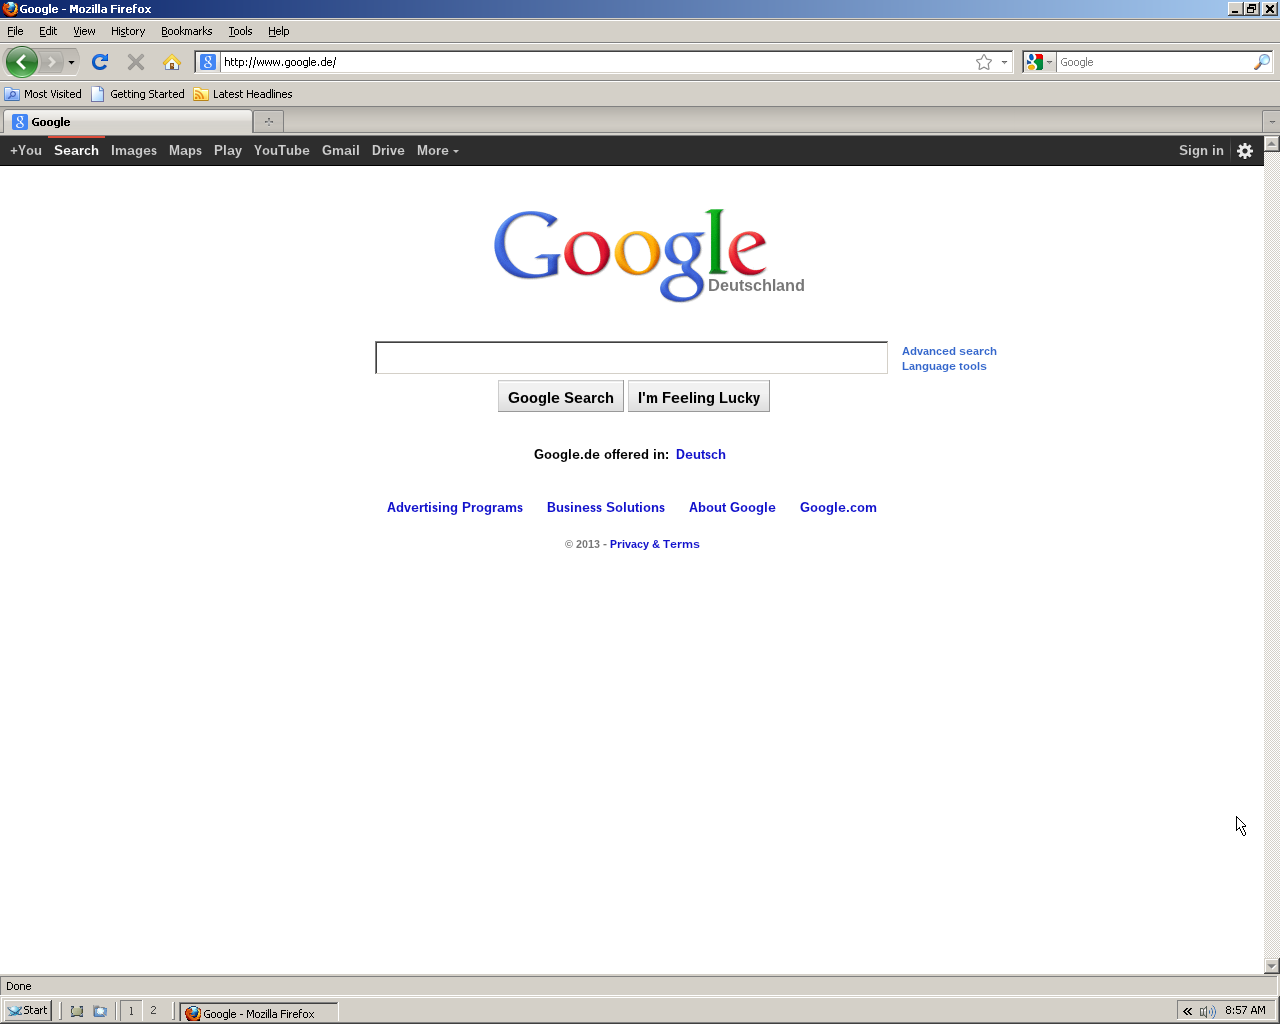Open the Edit menu
The width and height of the screenshot is (1280, 1024).
(48, 31)
